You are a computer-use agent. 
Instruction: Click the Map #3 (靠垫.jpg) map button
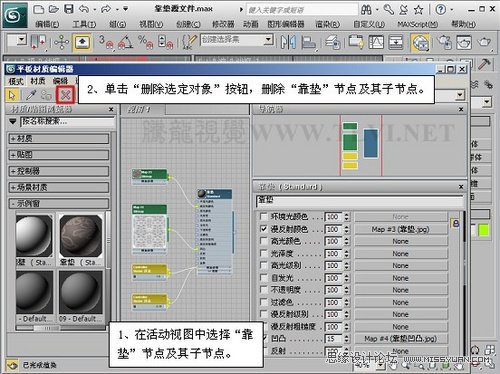(400, 229)
